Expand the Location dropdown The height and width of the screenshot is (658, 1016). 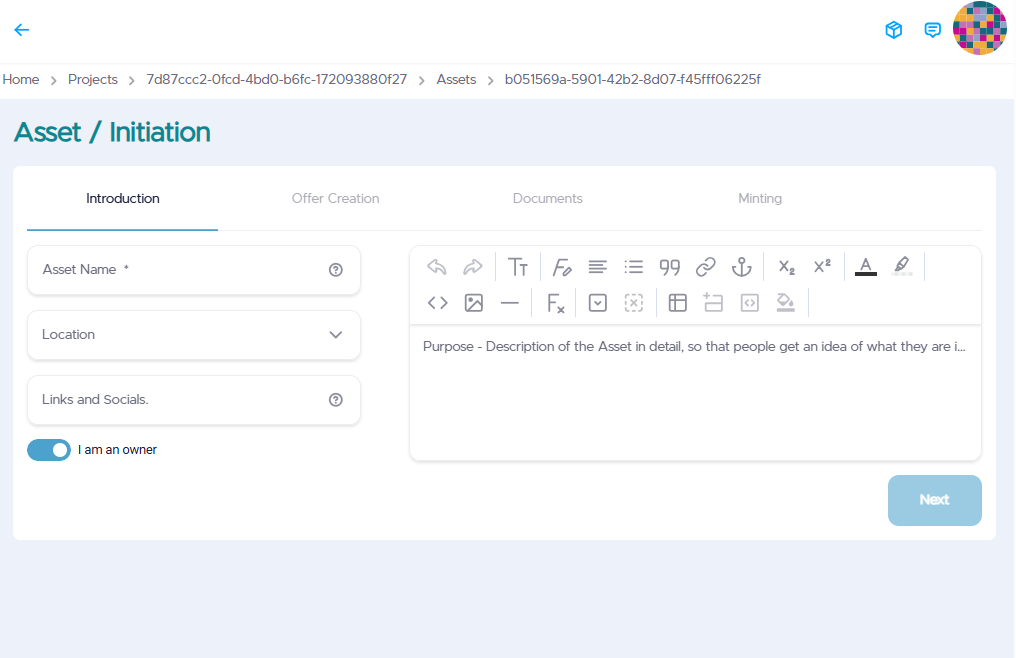(x=336, y=335)
